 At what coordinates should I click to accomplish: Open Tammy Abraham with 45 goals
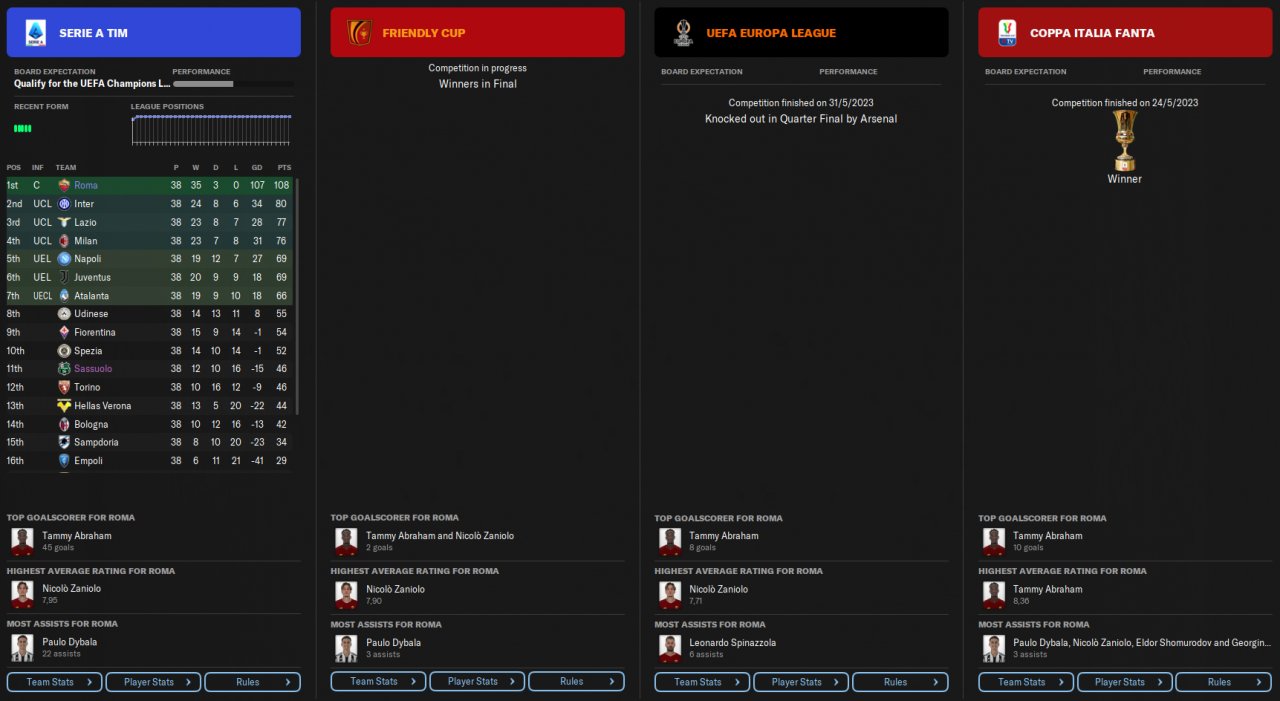click(77, 536)
